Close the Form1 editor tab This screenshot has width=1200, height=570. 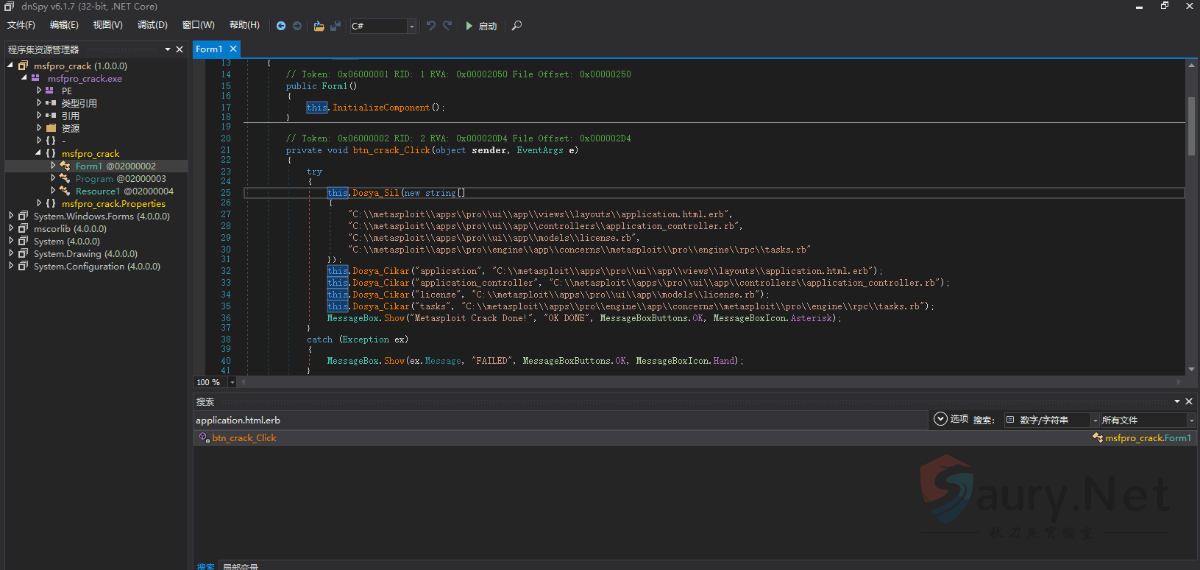pyautogui.click(x=233, y=48)
